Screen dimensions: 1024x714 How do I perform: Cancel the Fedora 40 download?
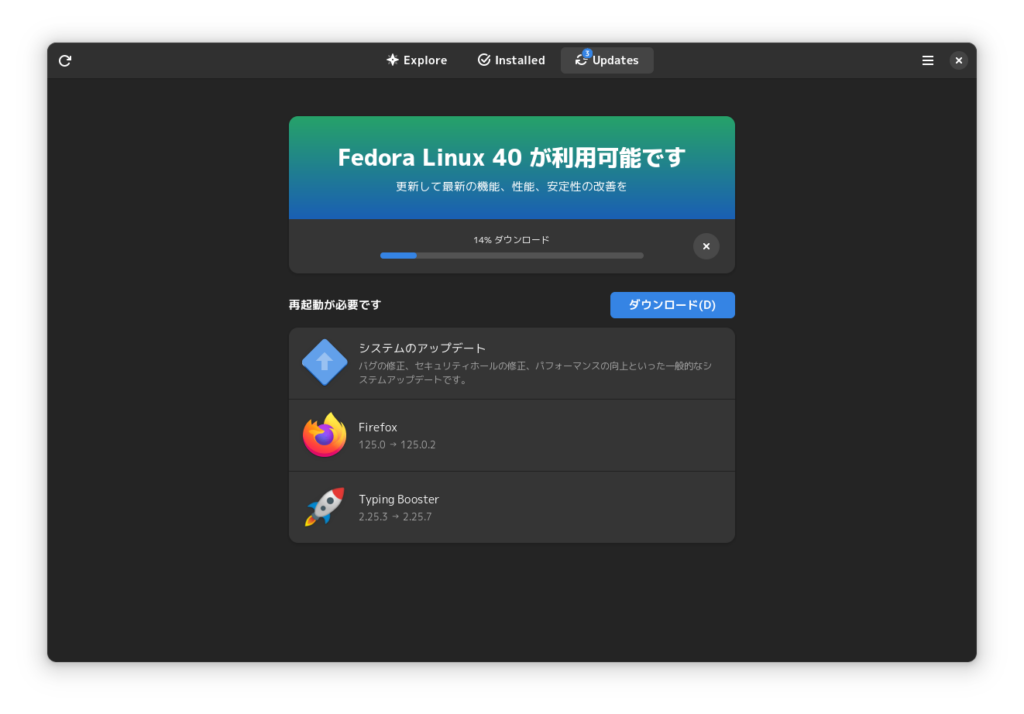[706, 246]
